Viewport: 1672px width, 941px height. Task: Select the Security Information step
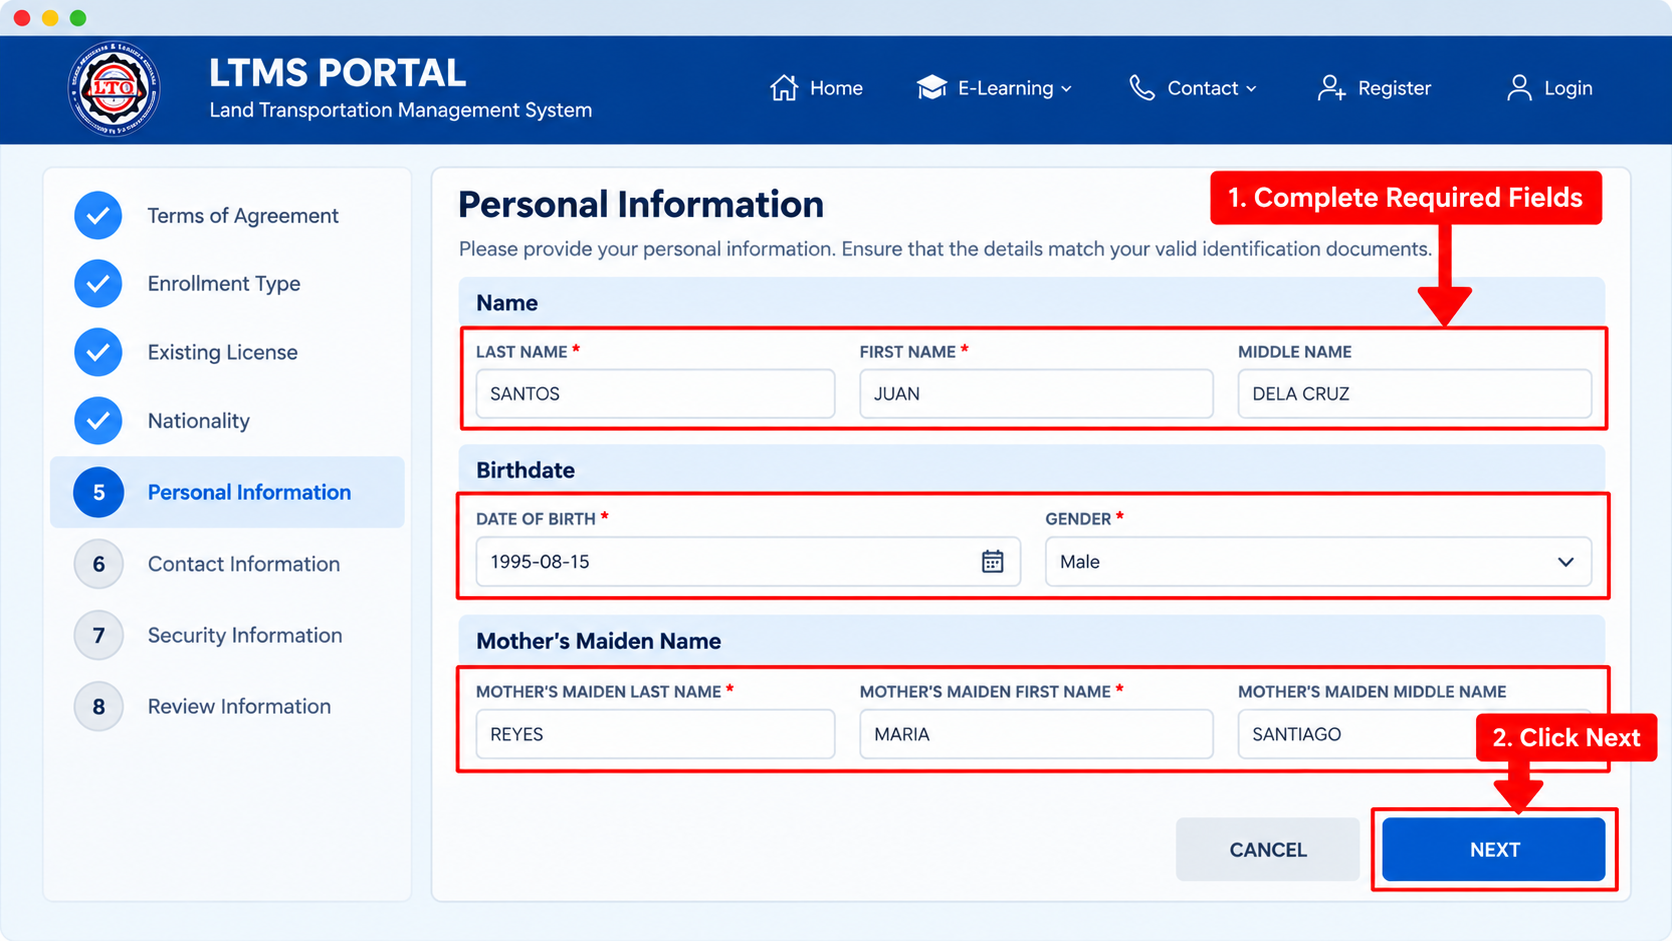(x=227, y=635)
